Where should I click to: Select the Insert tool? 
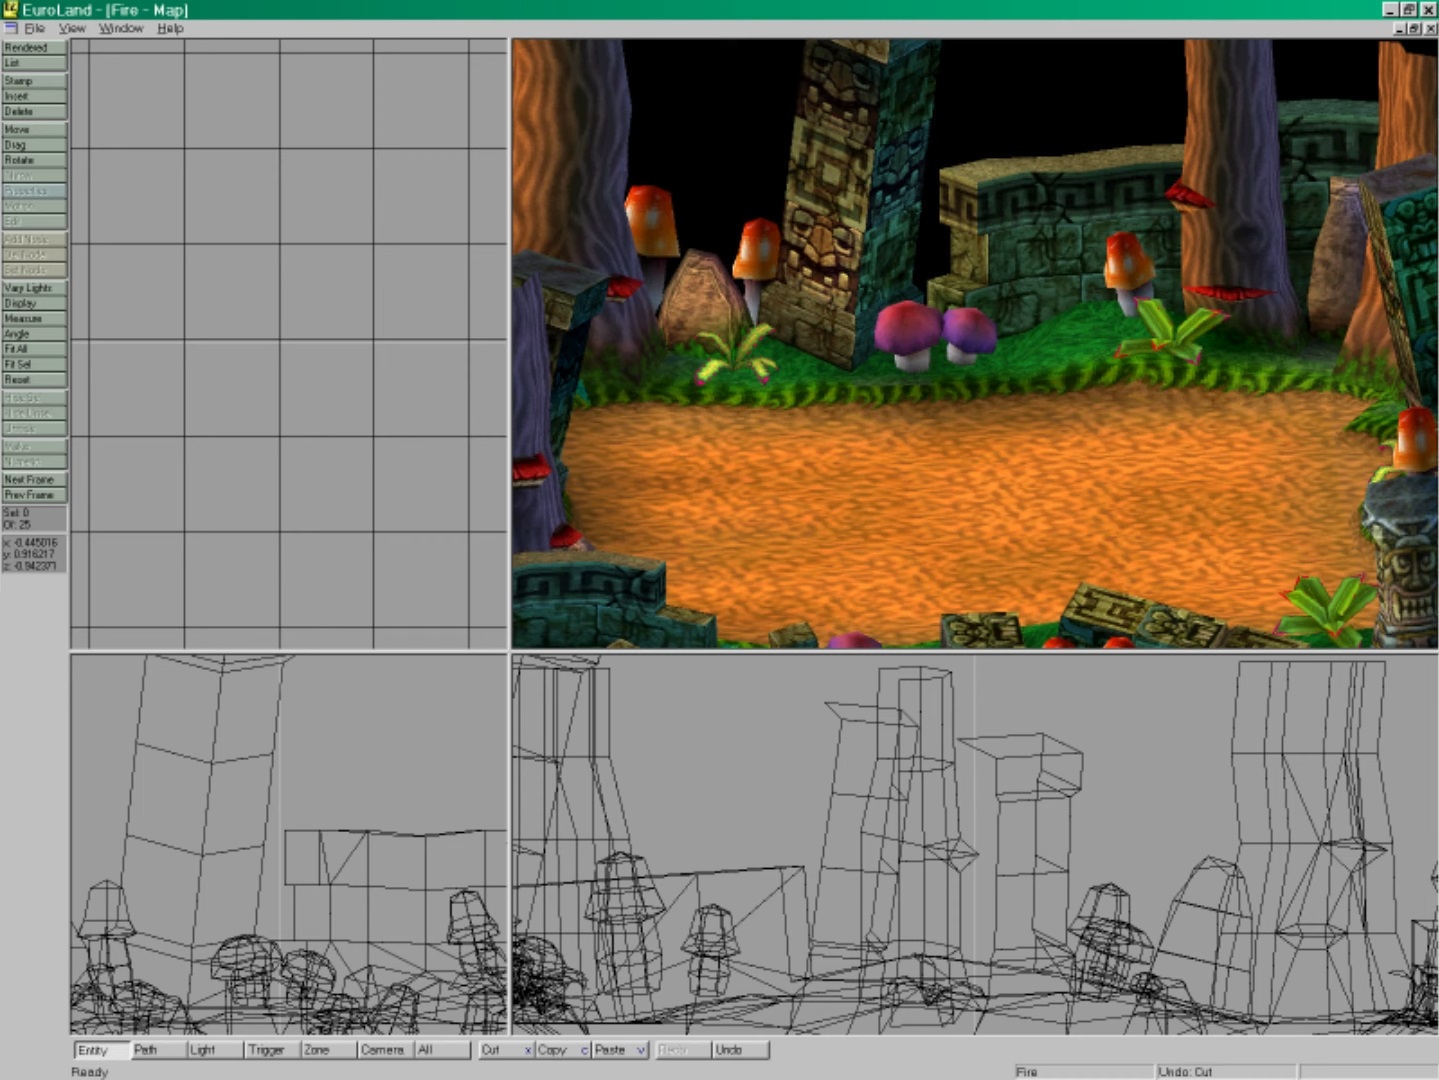click(x=34, y=96)
